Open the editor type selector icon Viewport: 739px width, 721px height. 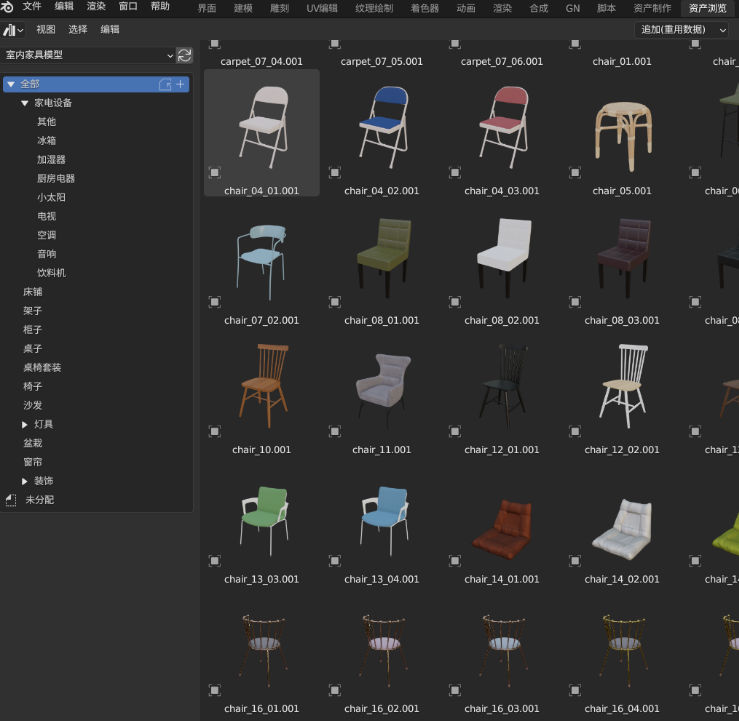[13, 30]
